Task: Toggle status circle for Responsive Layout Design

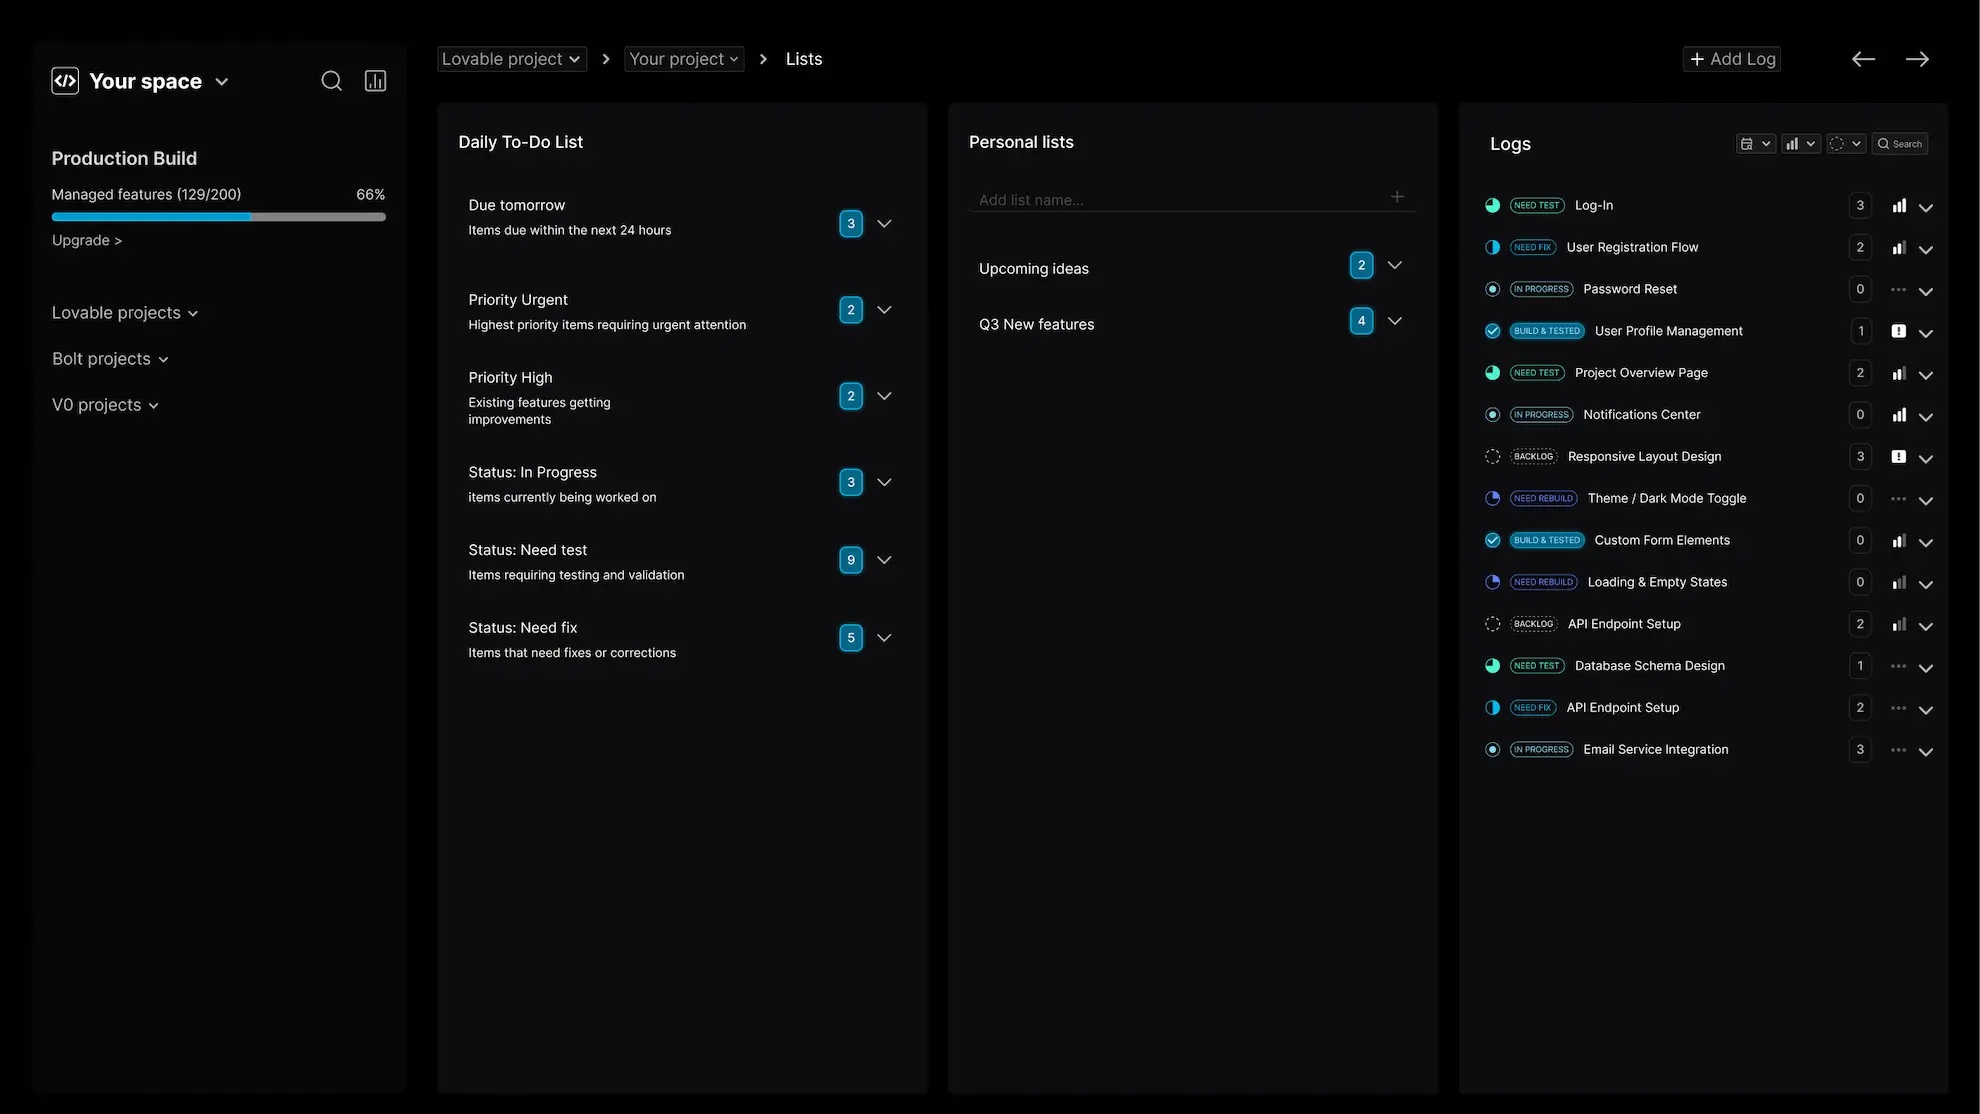Action: [1492, 456]
